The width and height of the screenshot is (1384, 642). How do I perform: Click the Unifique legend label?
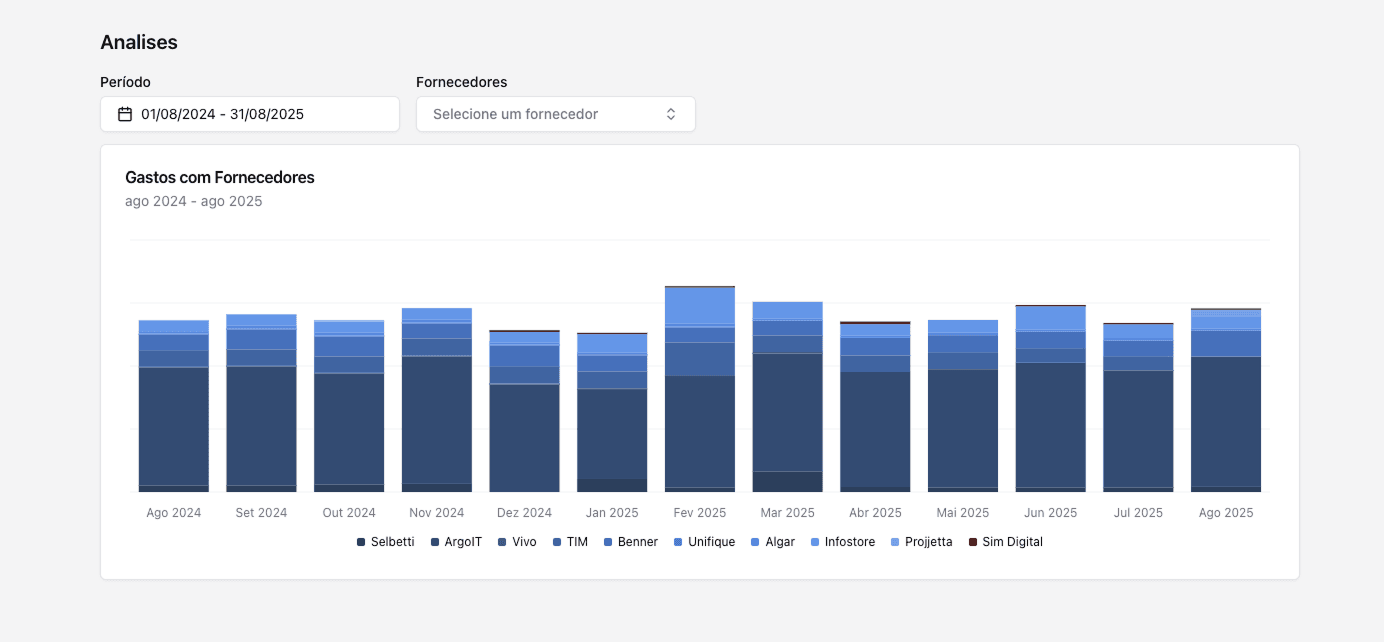pyautogui.click(x=711, y=542)
